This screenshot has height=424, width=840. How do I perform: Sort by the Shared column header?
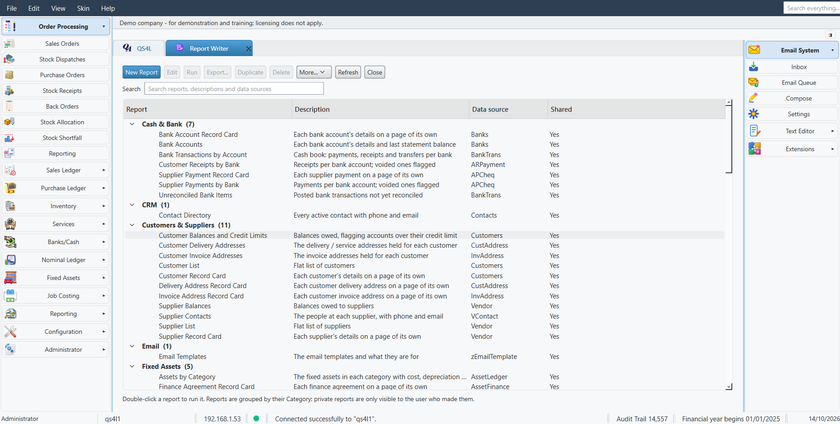click(636, 109)
